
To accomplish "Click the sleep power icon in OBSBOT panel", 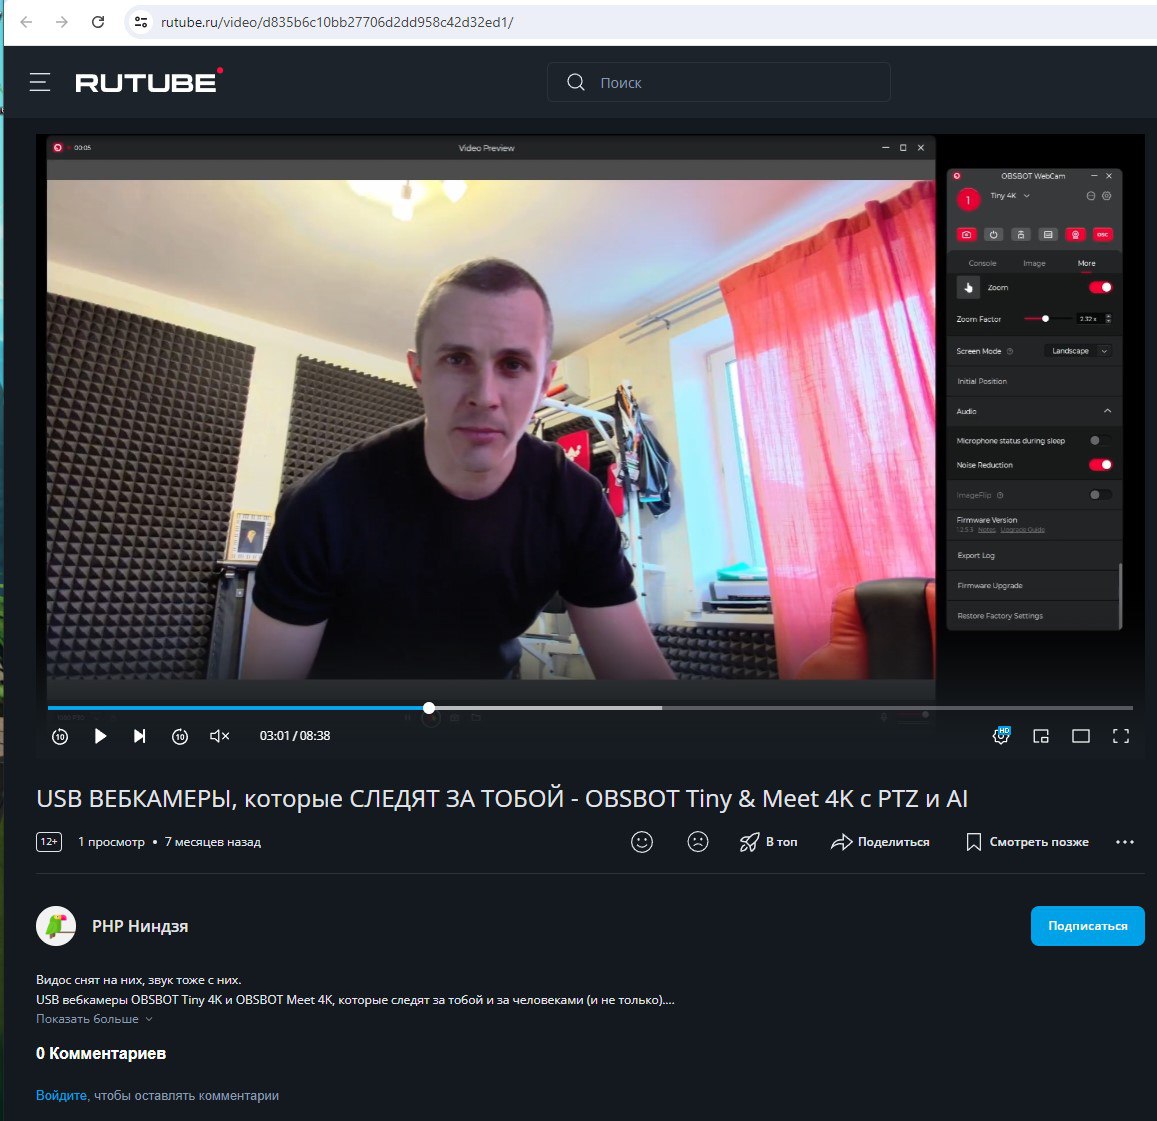I will [993, 234].
